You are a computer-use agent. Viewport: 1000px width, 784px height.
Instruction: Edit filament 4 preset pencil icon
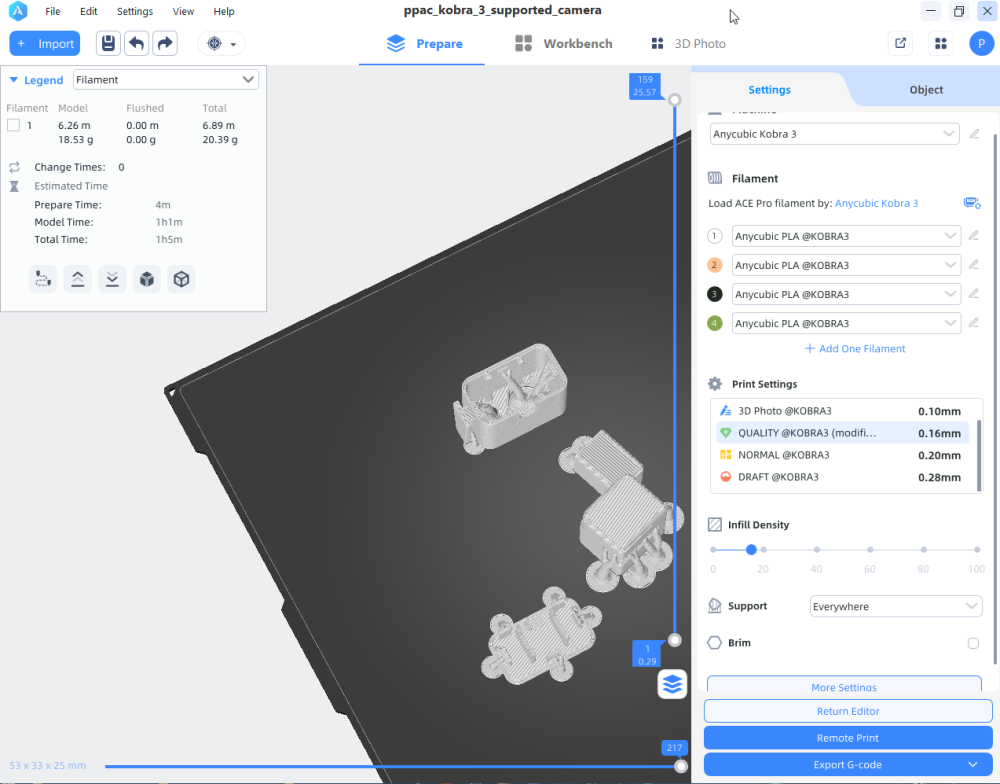pos(973,323)
